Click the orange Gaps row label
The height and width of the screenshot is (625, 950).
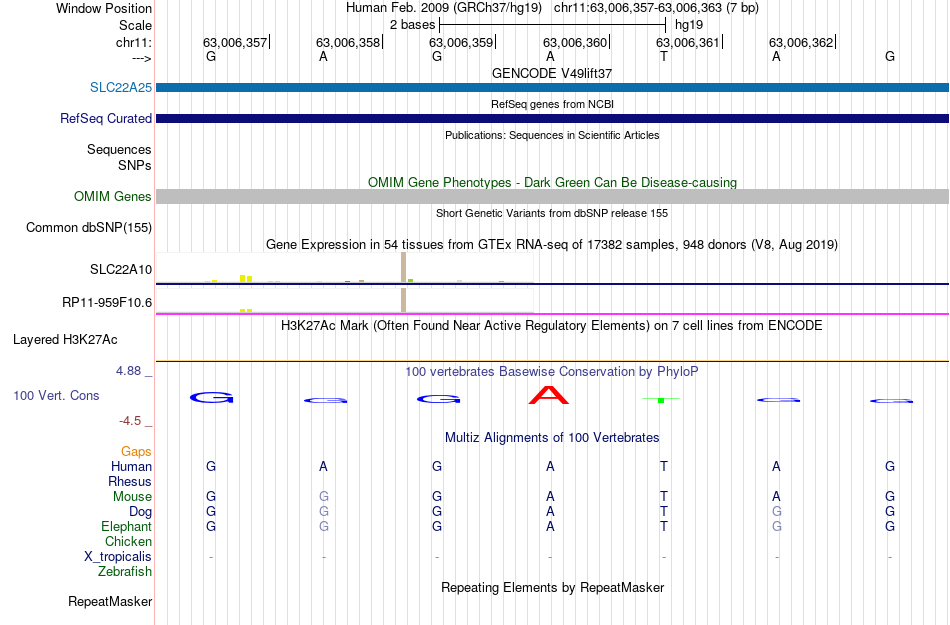(136, 451)
